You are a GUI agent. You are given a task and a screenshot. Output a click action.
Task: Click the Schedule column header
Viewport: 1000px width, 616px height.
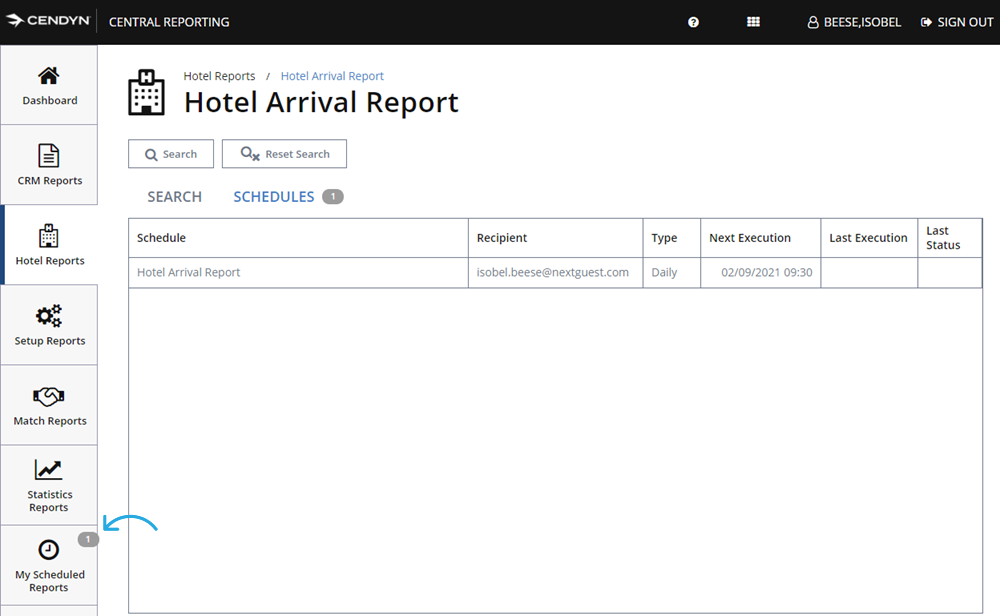(x=298, y=238)
